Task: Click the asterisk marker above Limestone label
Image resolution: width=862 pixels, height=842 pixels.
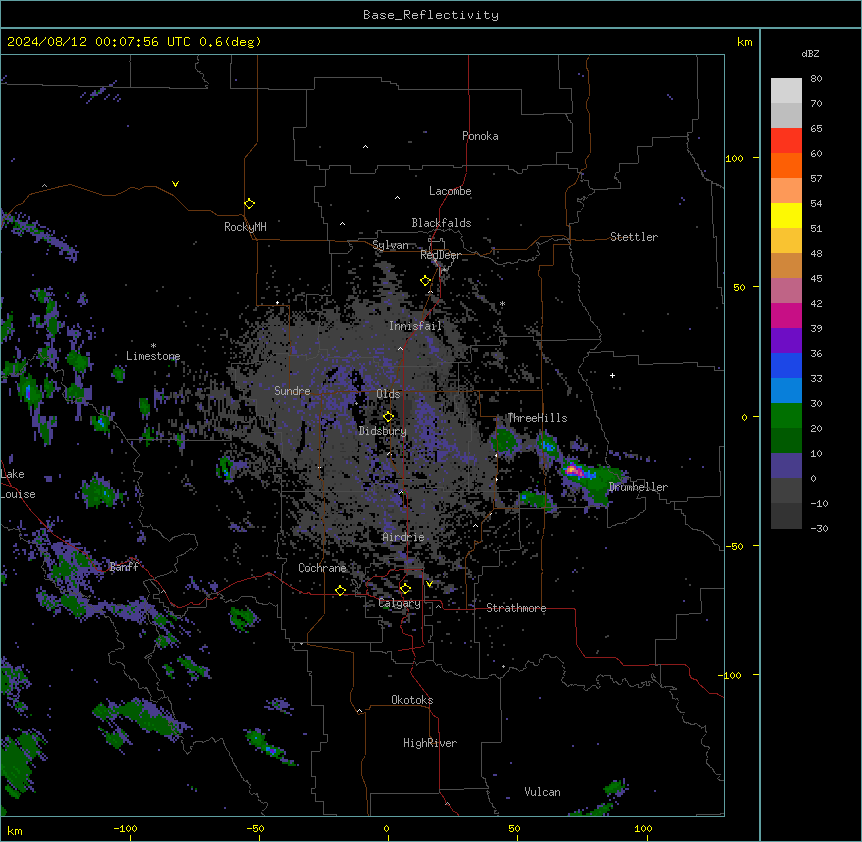Action: 153,346
